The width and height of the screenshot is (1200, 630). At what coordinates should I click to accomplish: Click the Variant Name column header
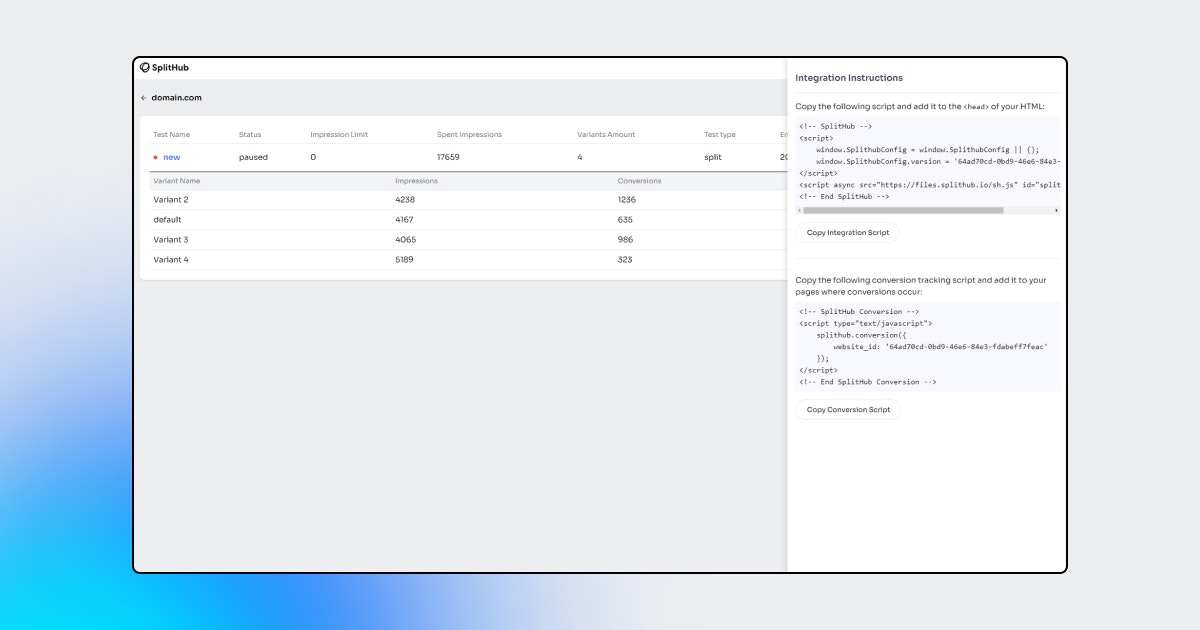177,181
